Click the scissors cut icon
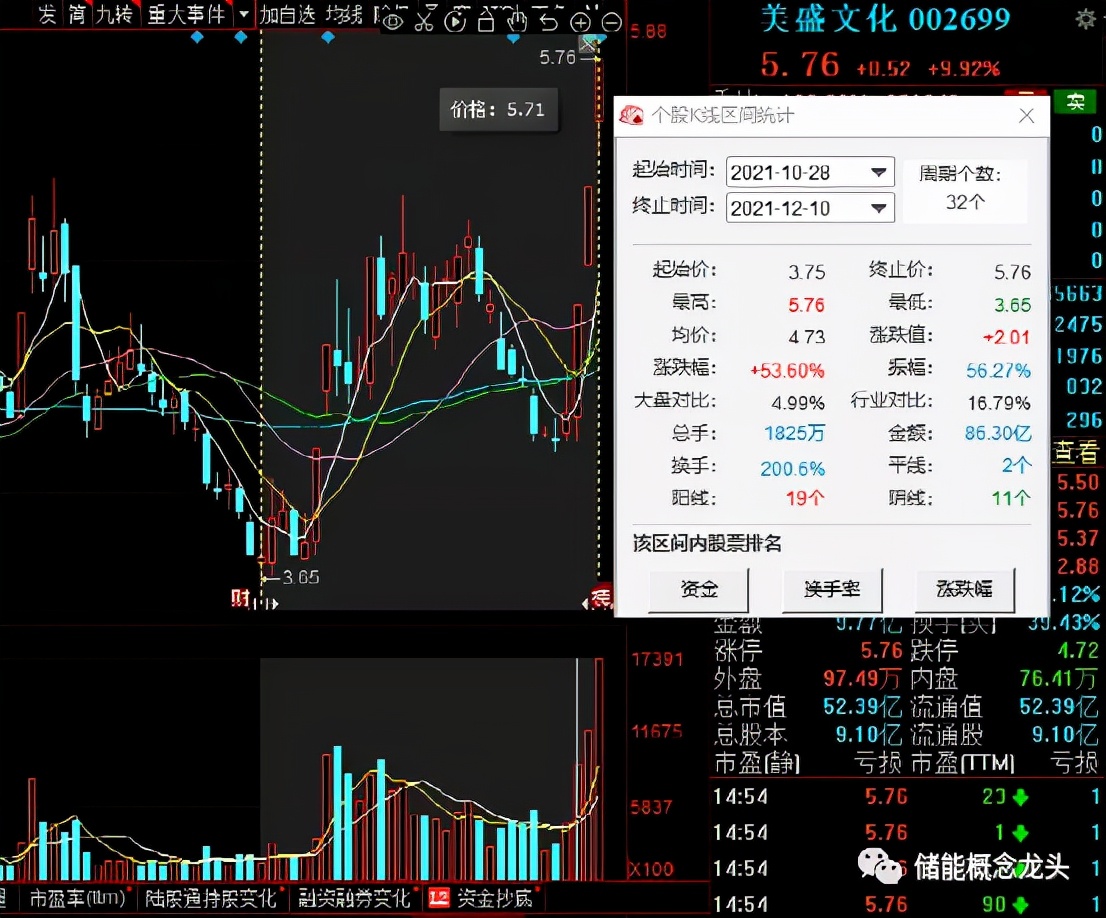This screenshot has height=918, width=1106. [424, 21]
